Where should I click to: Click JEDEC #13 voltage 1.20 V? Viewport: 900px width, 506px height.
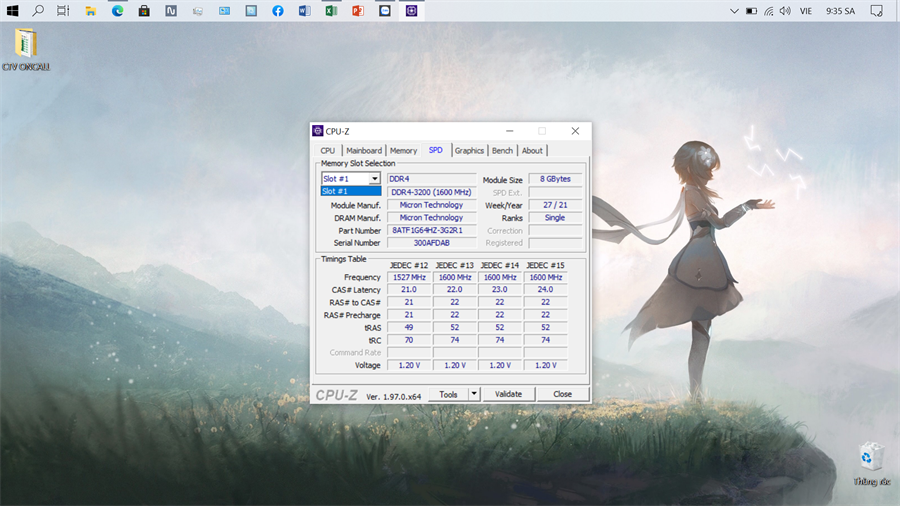pyautogui.click(x=455, y=365)
